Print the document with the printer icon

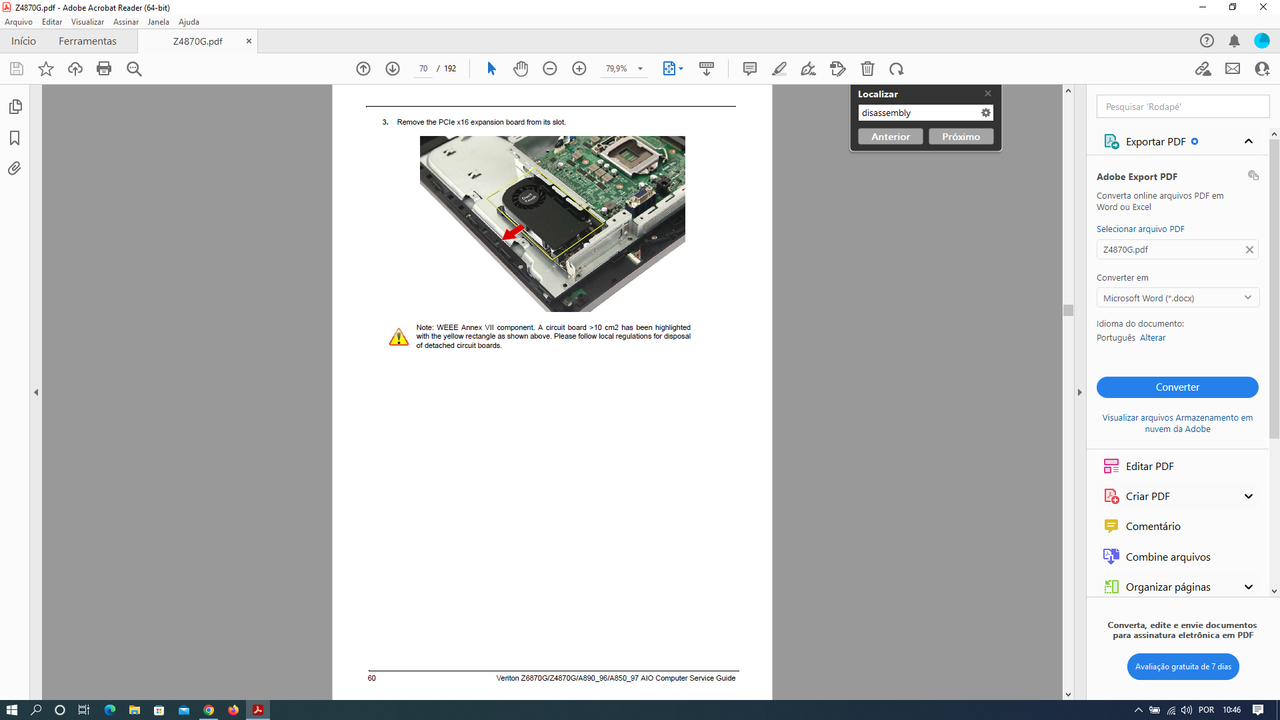(x=104, y=69)
